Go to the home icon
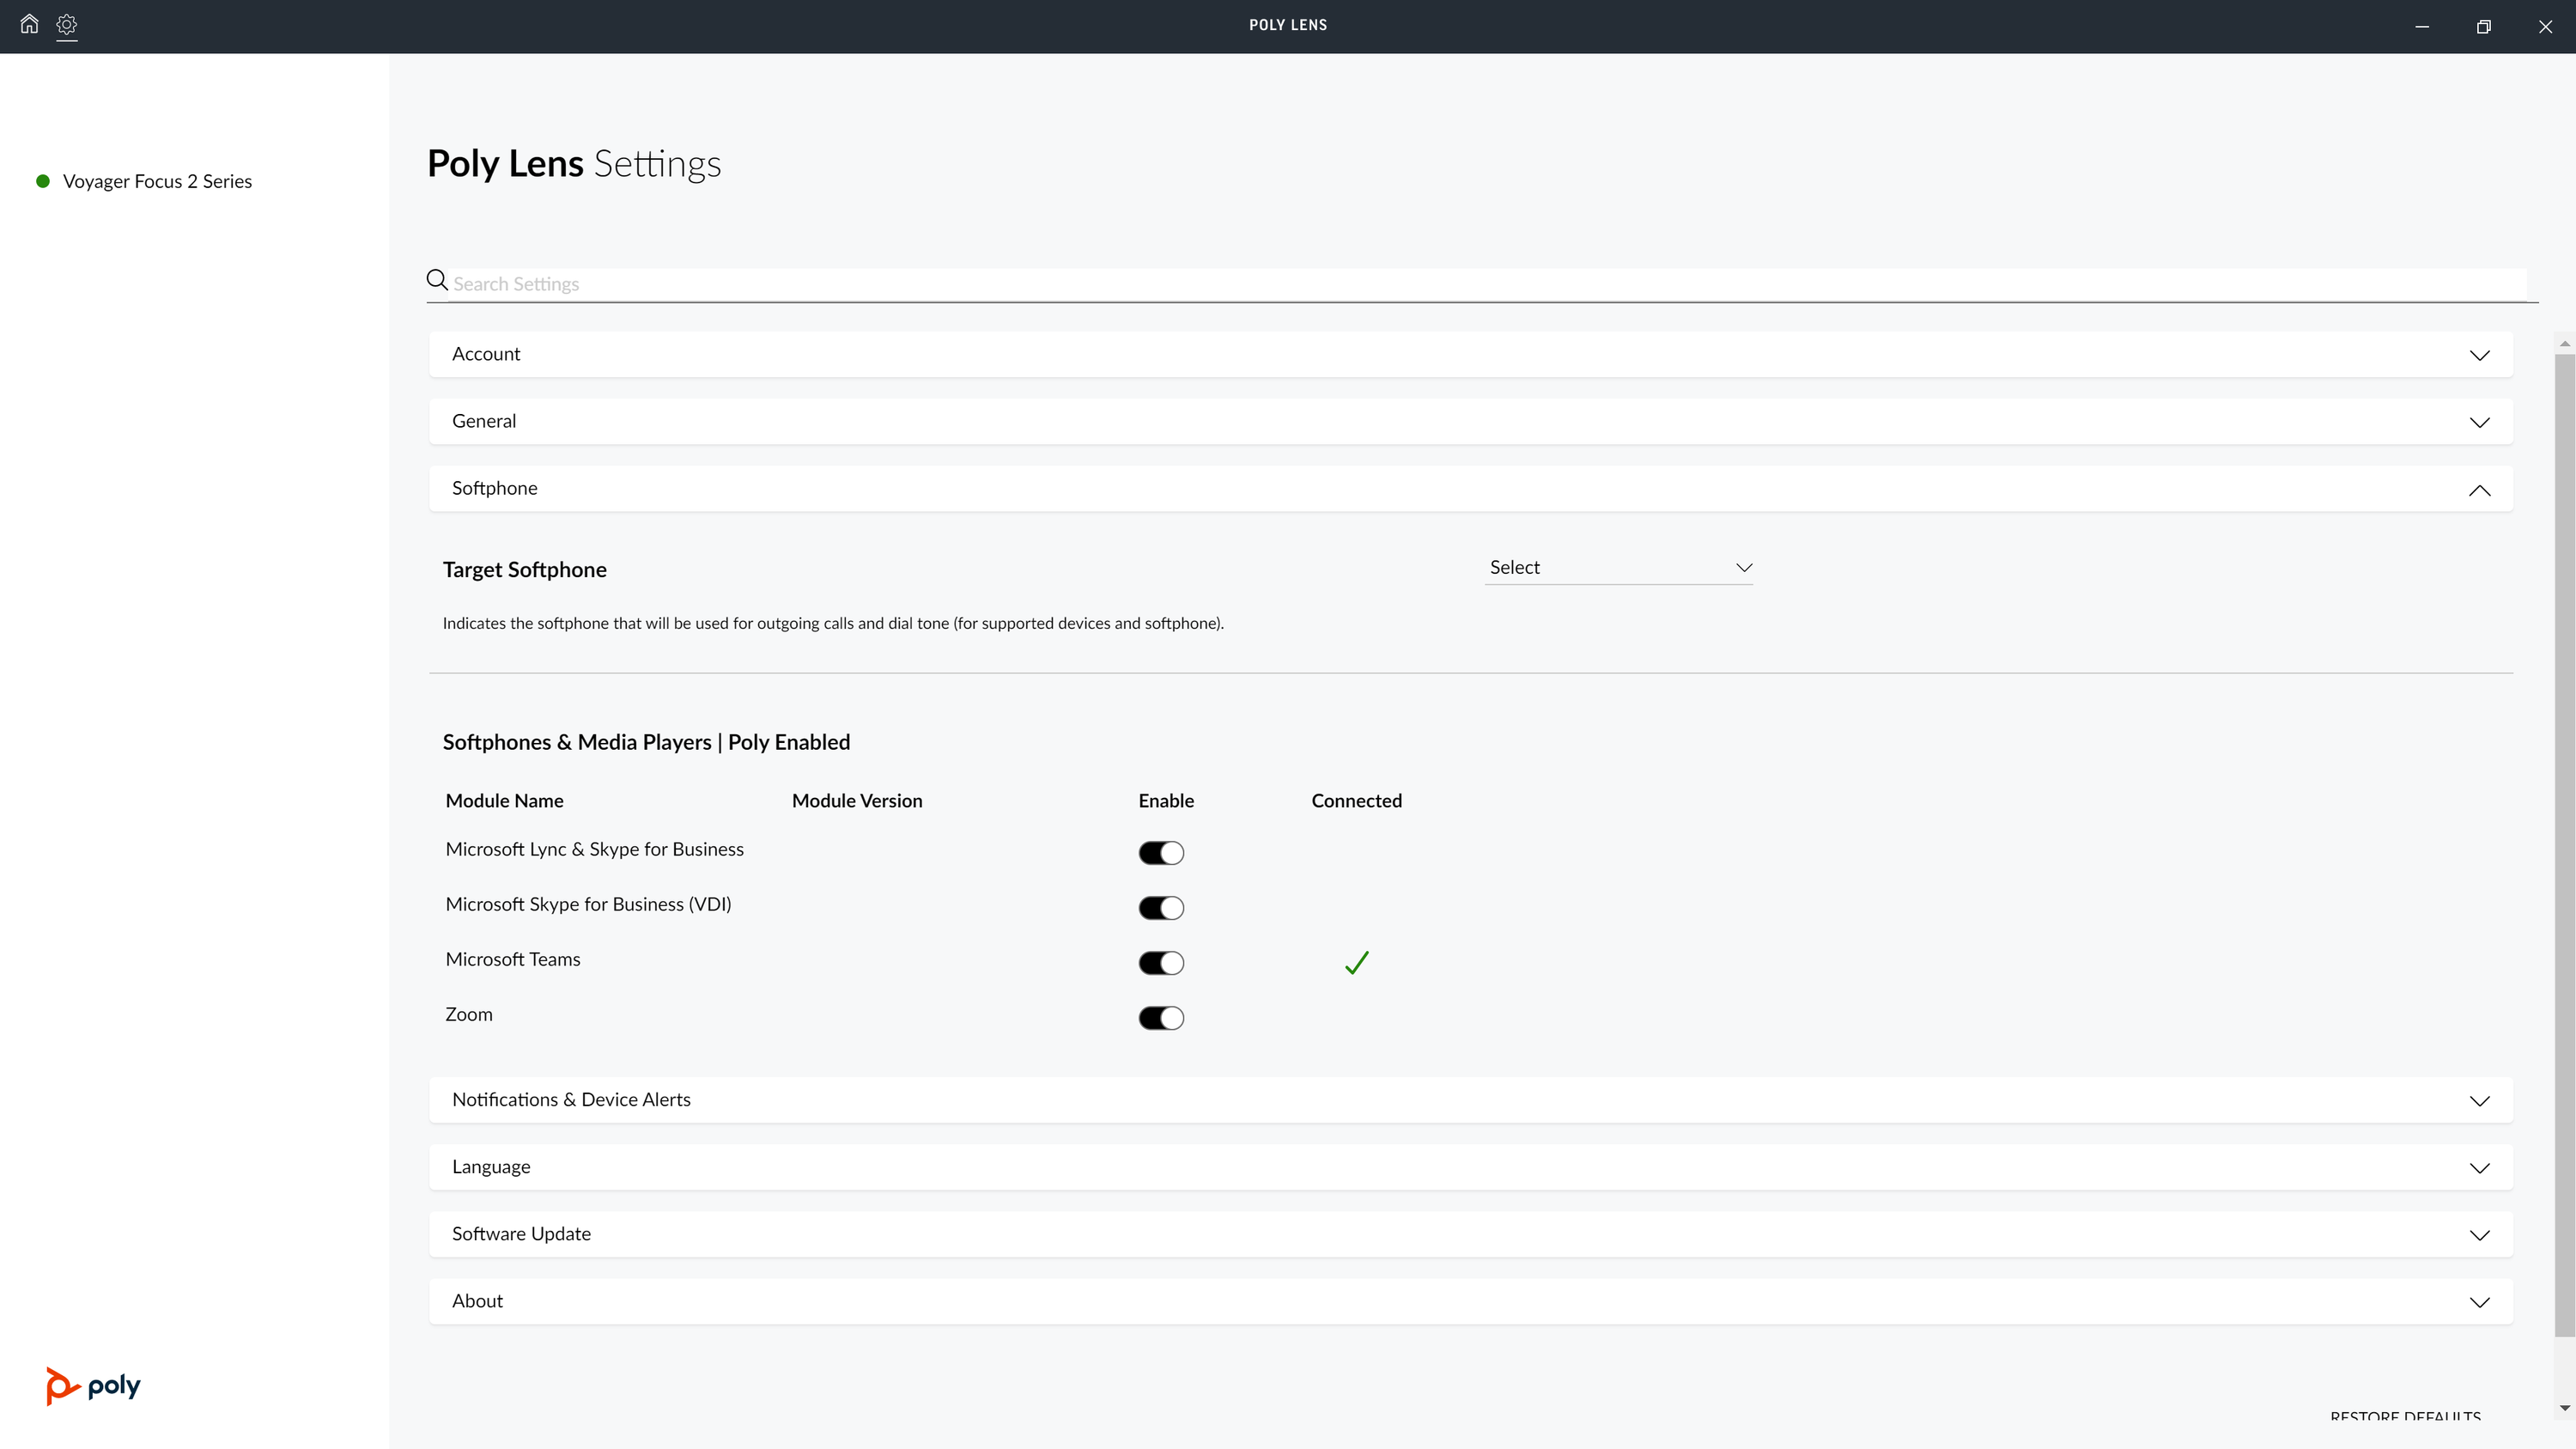Viewport: 2576px width, 1449px height. (x=29, y=24)
